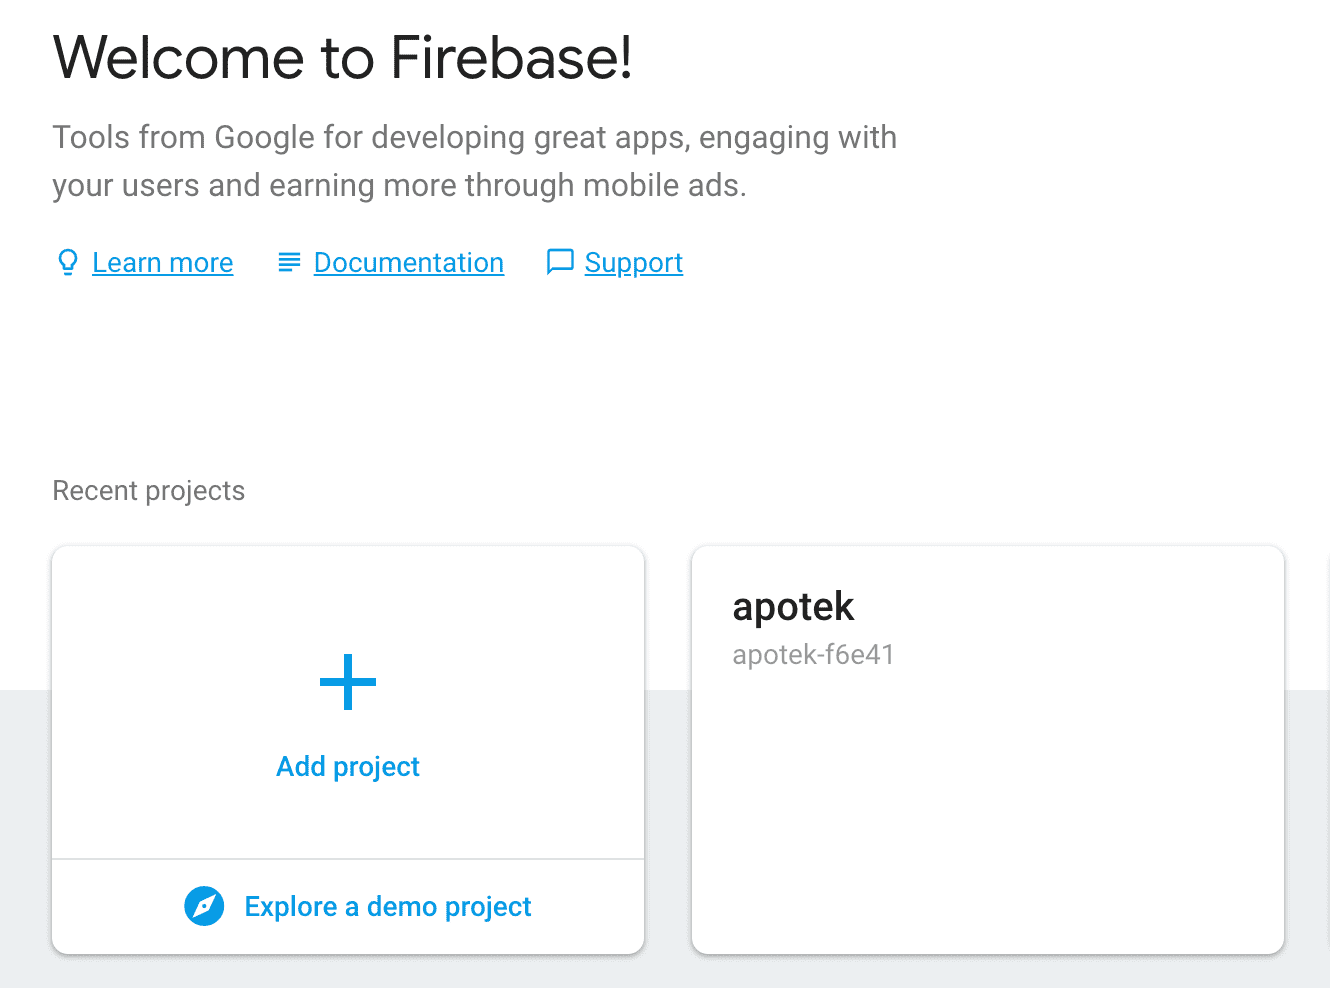Click the "earning more through mobile ads" line
1330x988 pixels.
pyautogui.click(x=399, y=185)
